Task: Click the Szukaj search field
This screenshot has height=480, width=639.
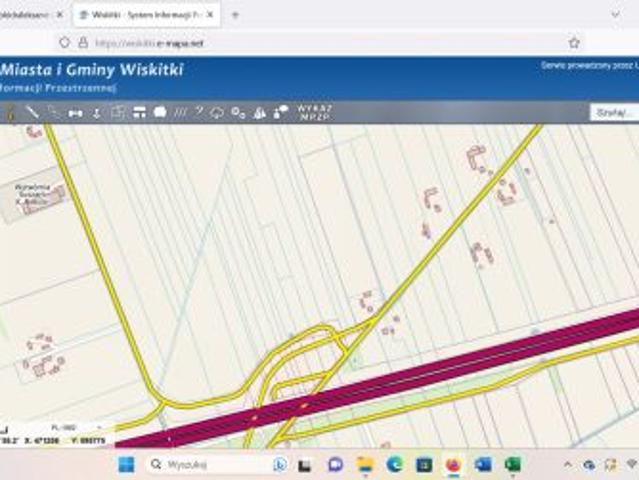Action: [x=614, y=112]
